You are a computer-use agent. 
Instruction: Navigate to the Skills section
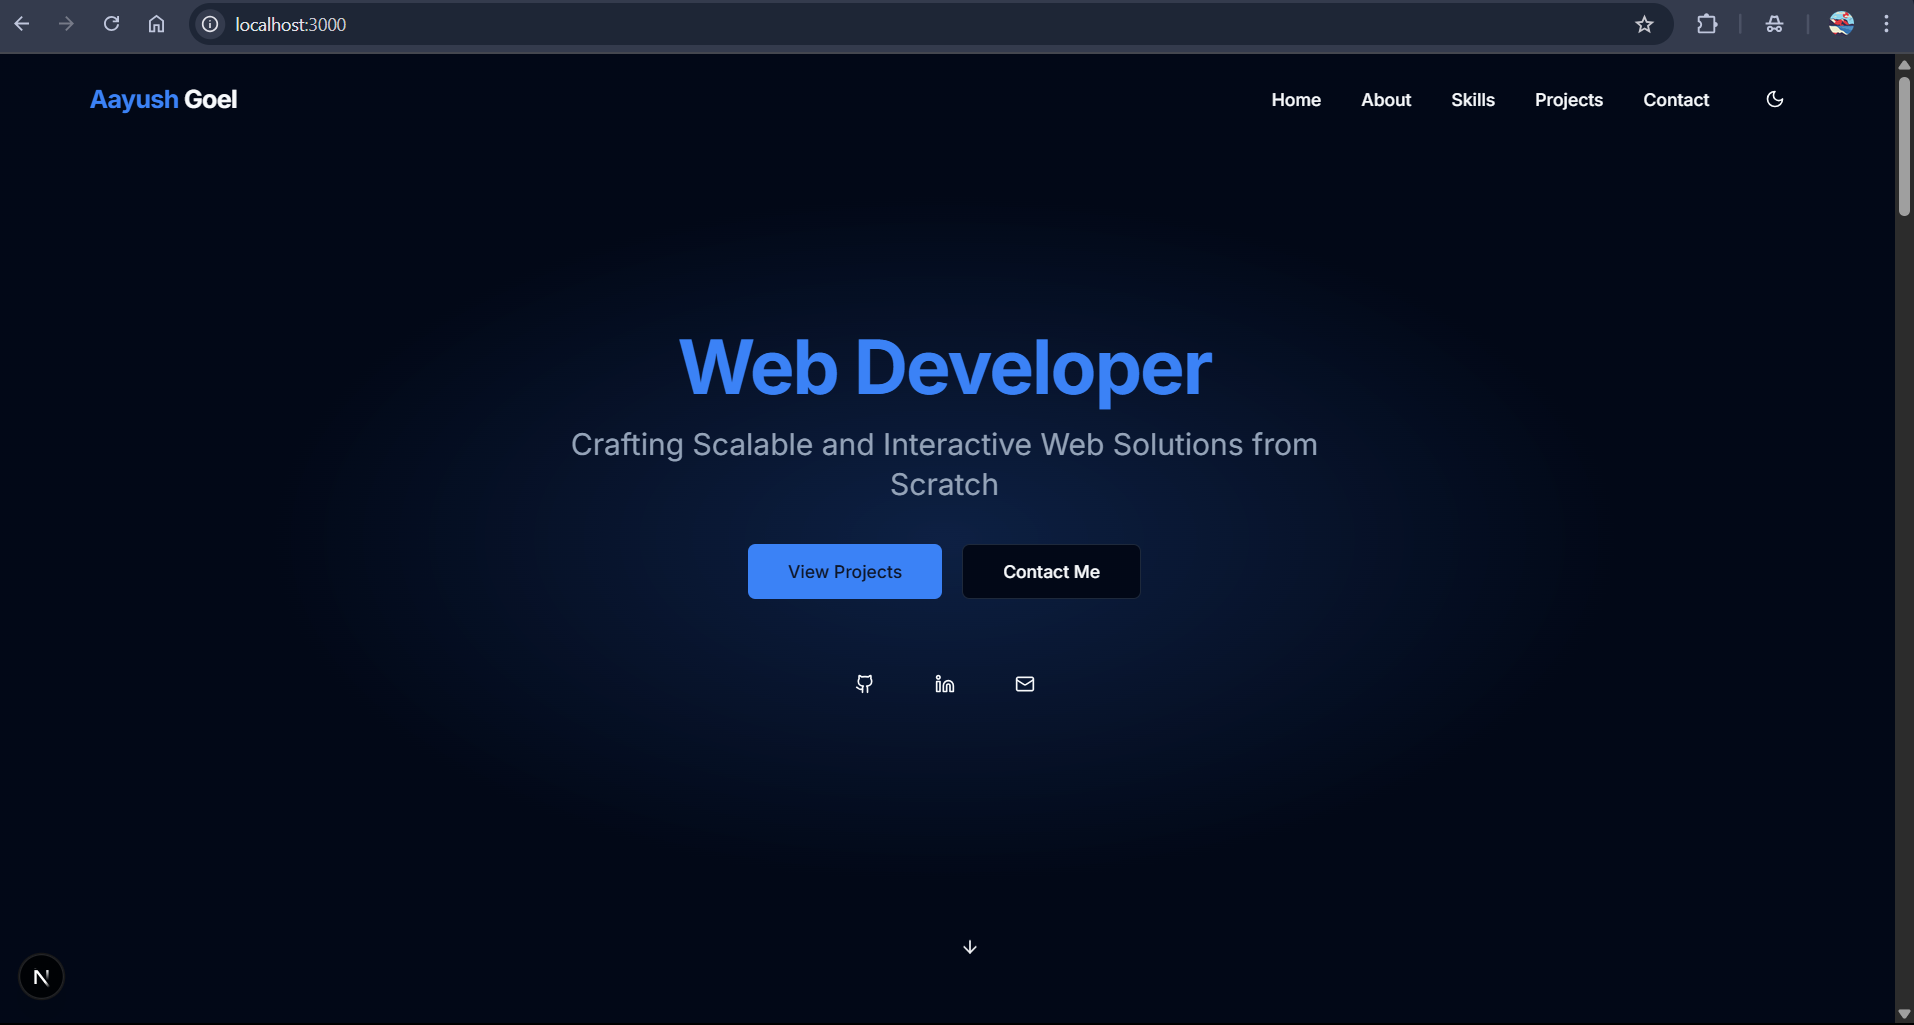click(x=1472, y=99)
